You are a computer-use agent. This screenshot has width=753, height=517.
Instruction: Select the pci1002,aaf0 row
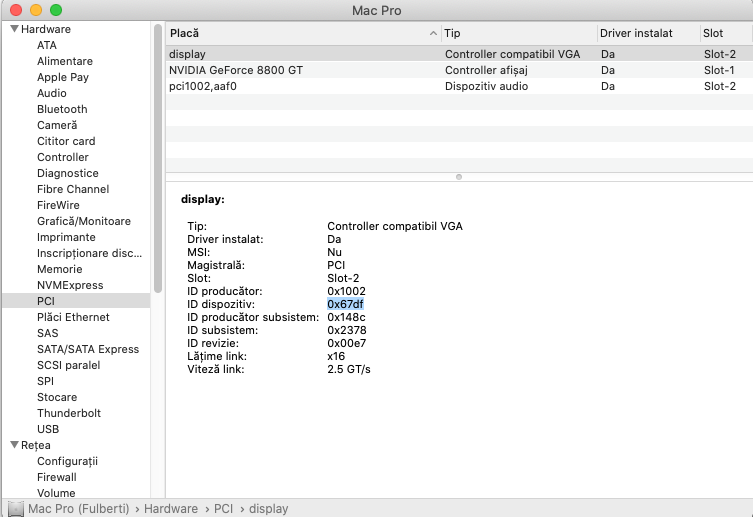(459, 86)
